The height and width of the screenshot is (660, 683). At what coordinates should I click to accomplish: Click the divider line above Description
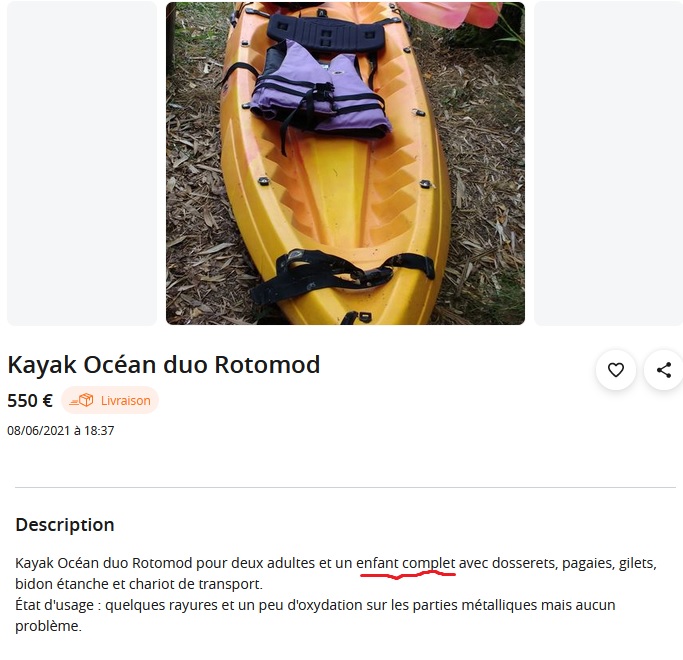tap(345, 487)
